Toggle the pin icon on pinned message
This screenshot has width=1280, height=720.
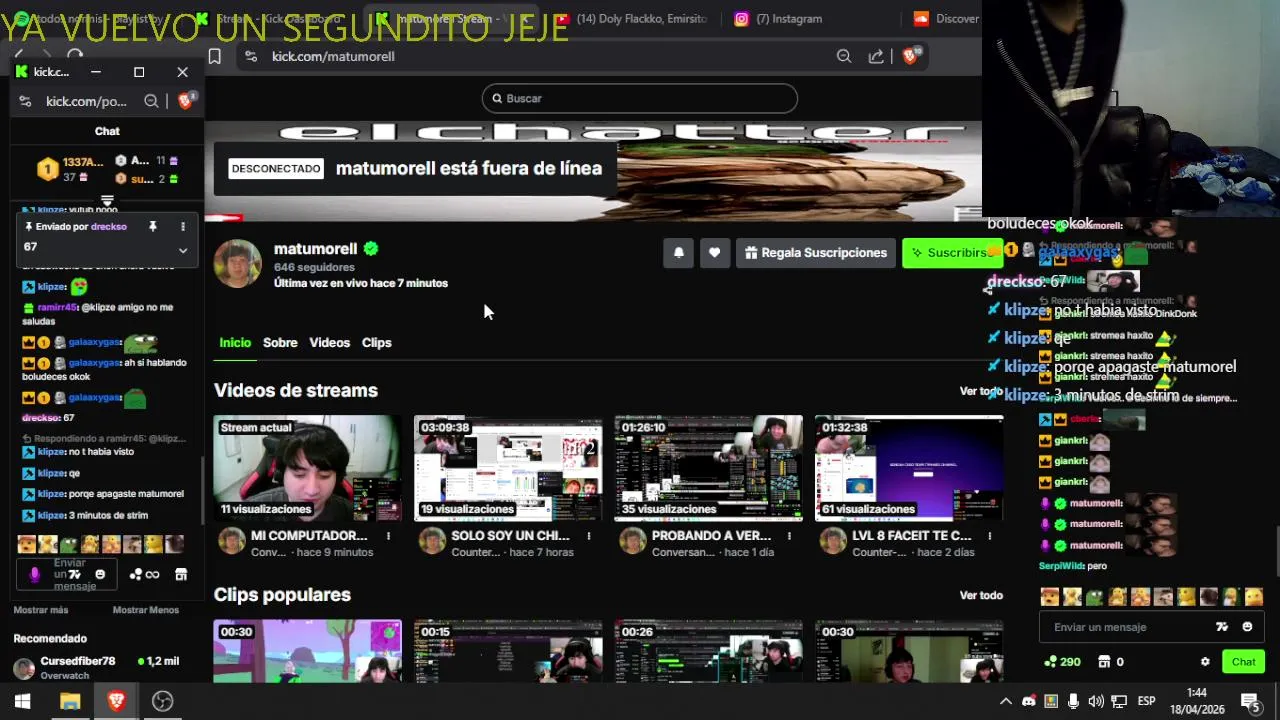click(x=153, y=227)
